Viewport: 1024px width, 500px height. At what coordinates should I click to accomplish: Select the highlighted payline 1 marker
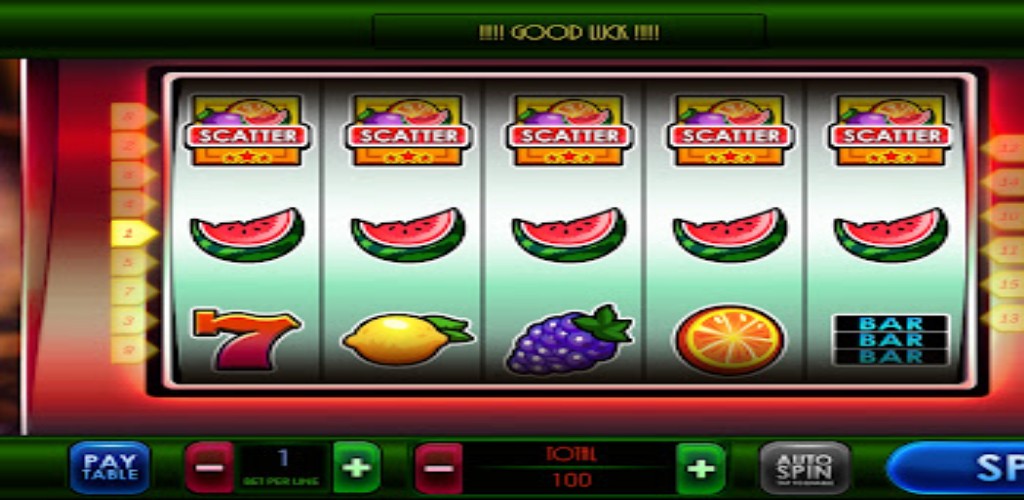[x=134, y=233]
